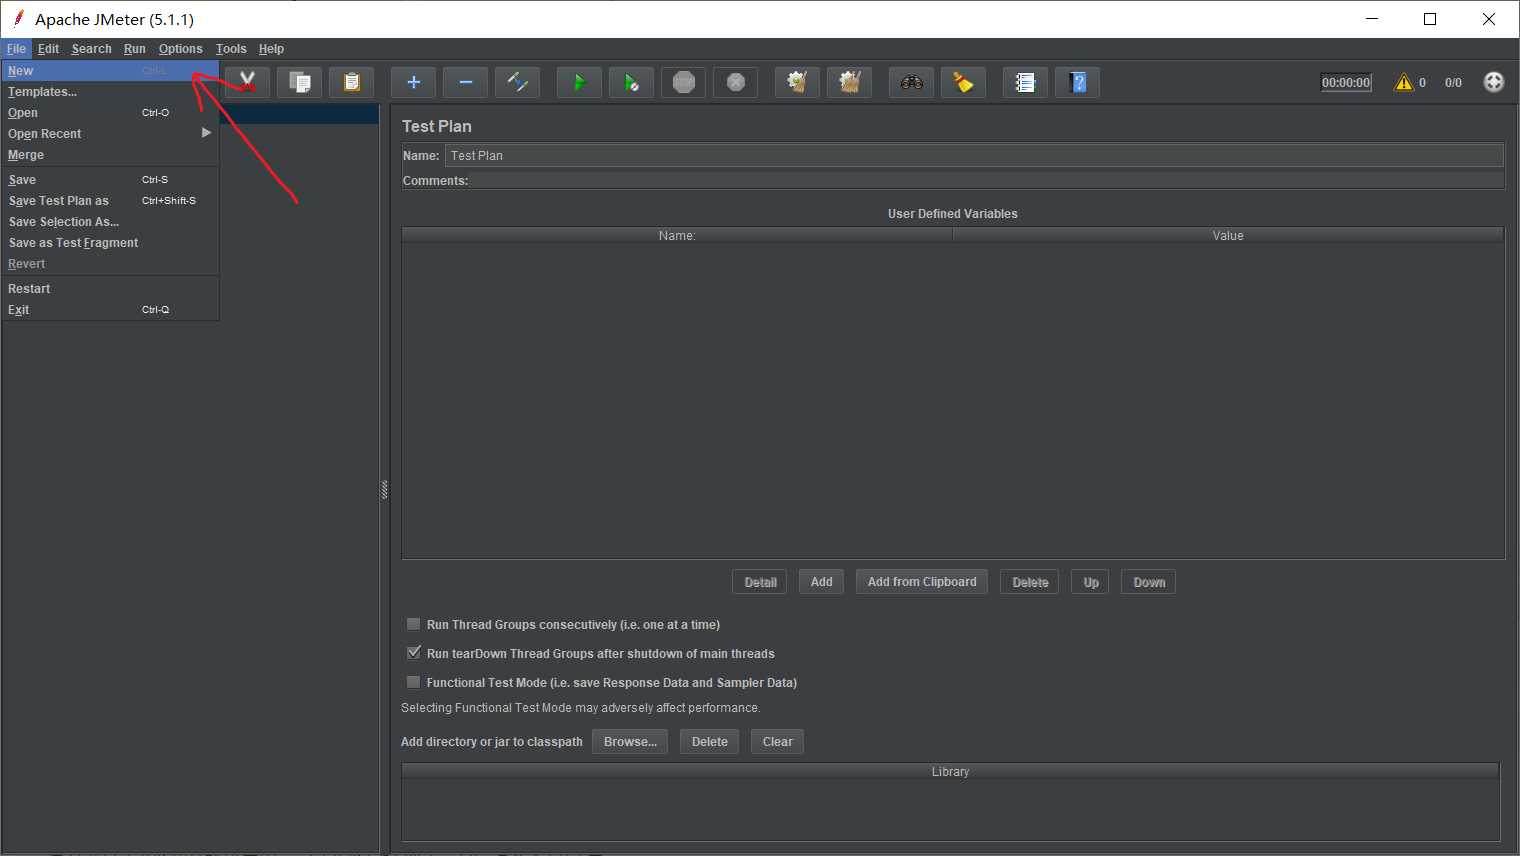Click the Paste clipboard toolbar icon

(351, 82)
